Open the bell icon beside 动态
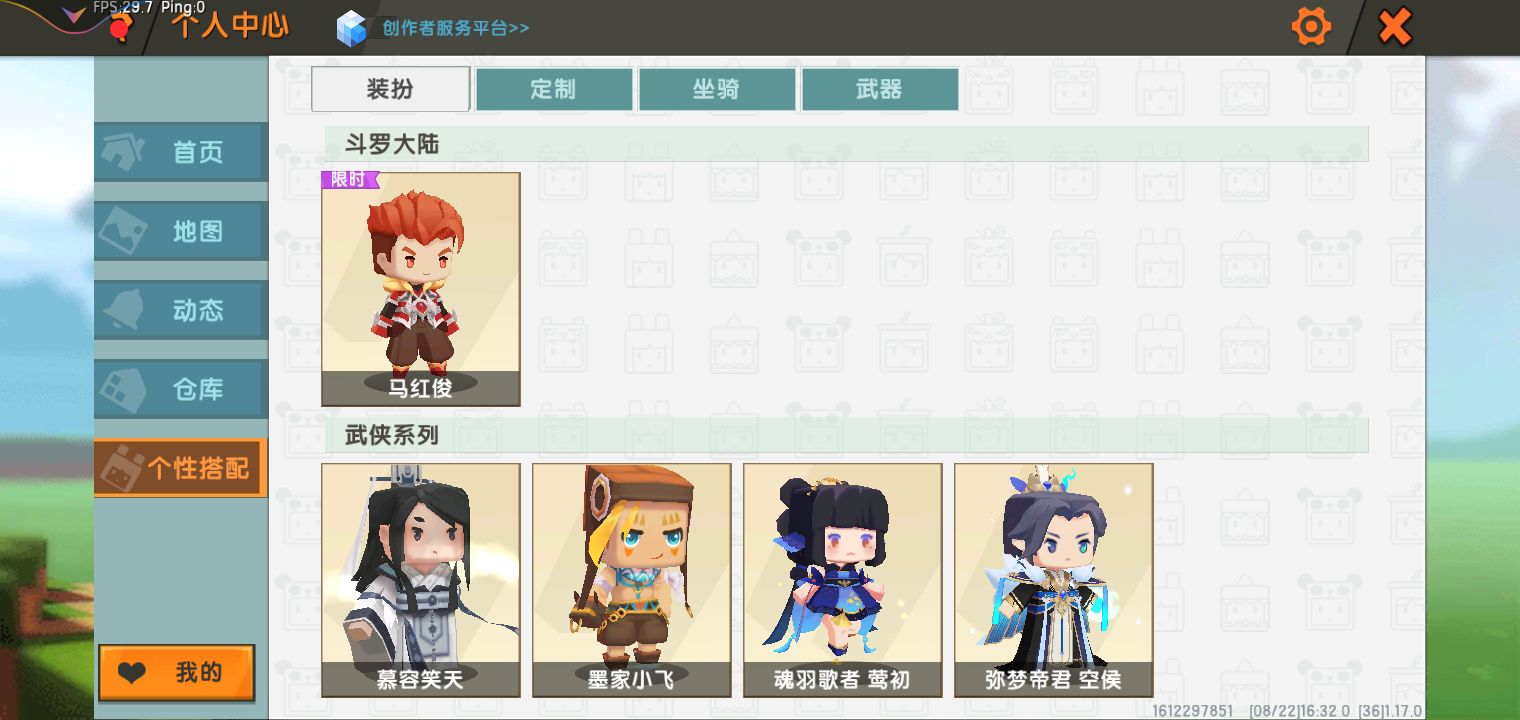 click(123, 310)
